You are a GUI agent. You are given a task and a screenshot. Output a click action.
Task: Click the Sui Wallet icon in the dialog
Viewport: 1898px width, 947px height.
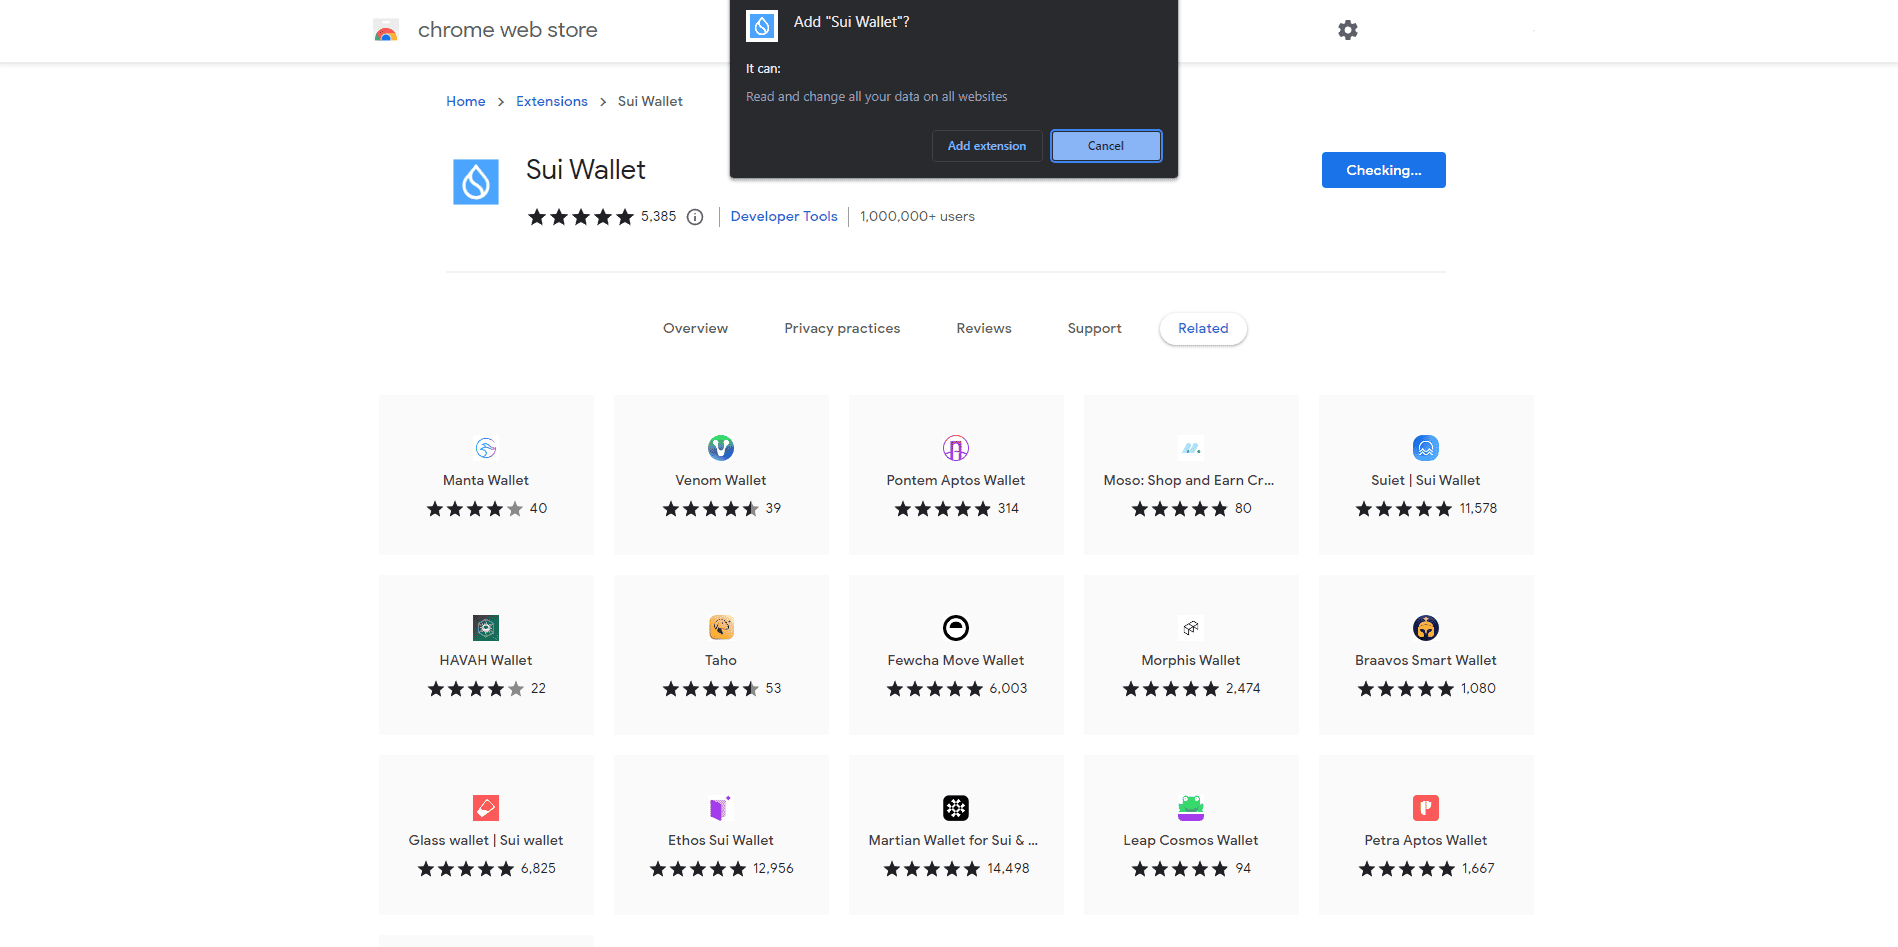click(762, 26)
